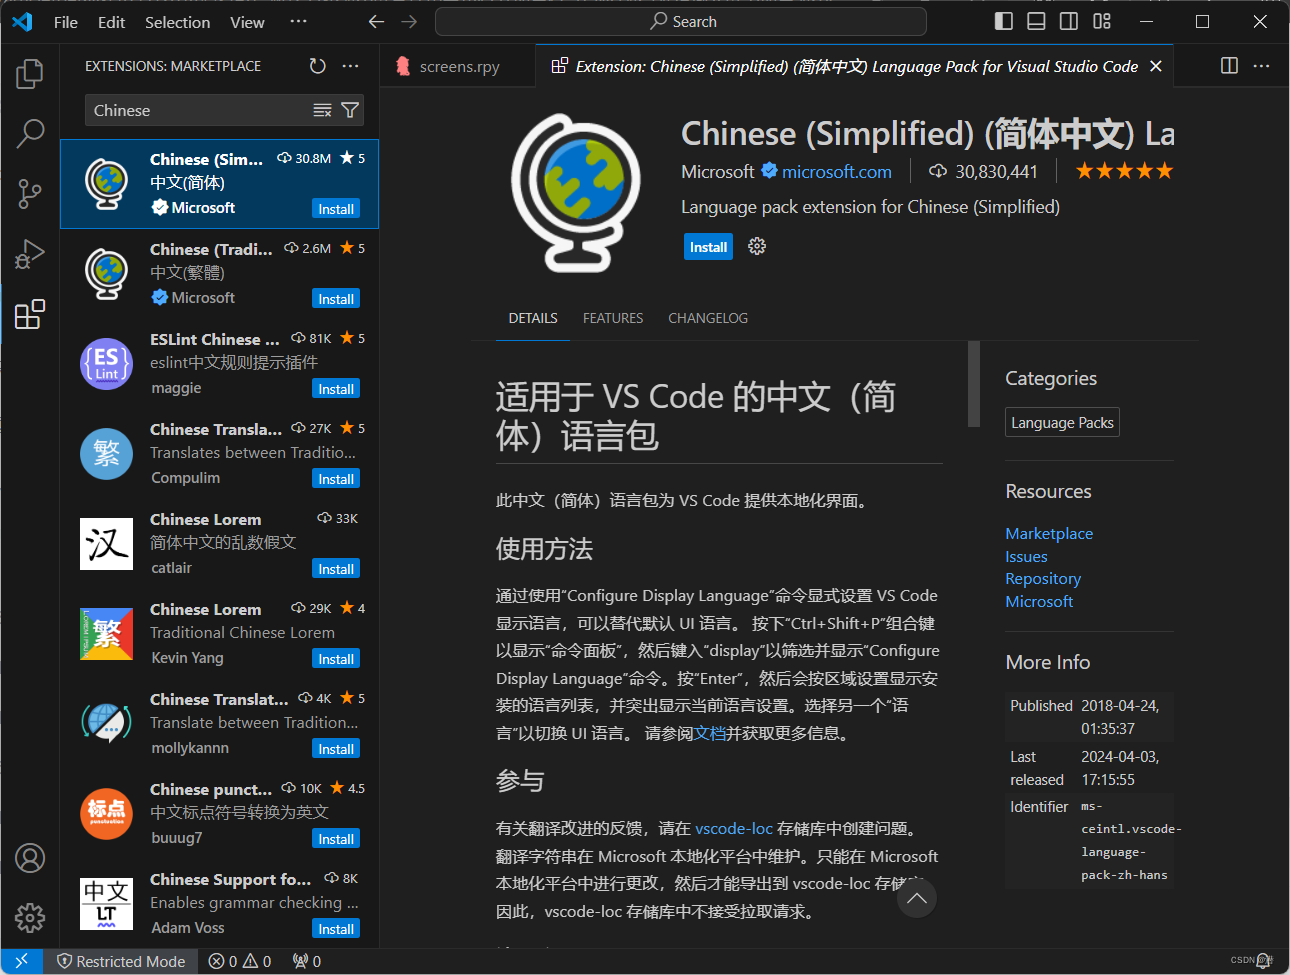Install Chinese (Traditional) language pack
Image resolution: width=1290 pixels, height=975 pixels.
[x=336, y=299]
